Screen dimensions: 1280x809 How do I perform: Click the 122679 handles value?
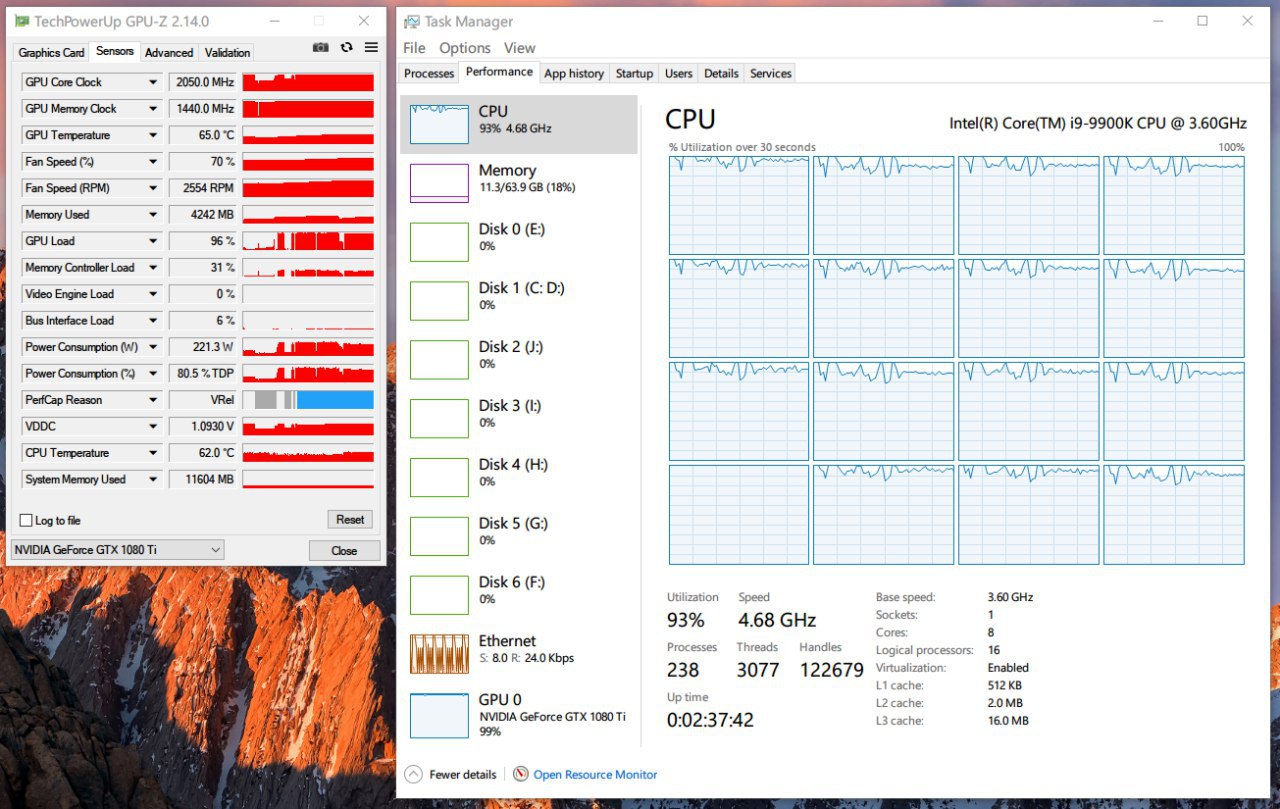tap(831, 670)
